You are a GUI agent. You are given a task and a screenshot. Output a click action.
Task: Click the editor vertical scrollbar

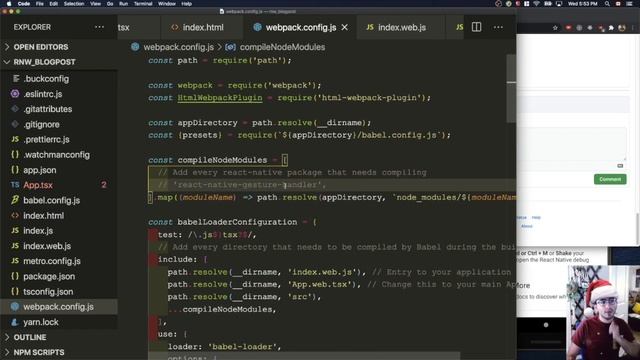[x=511, y=89]
